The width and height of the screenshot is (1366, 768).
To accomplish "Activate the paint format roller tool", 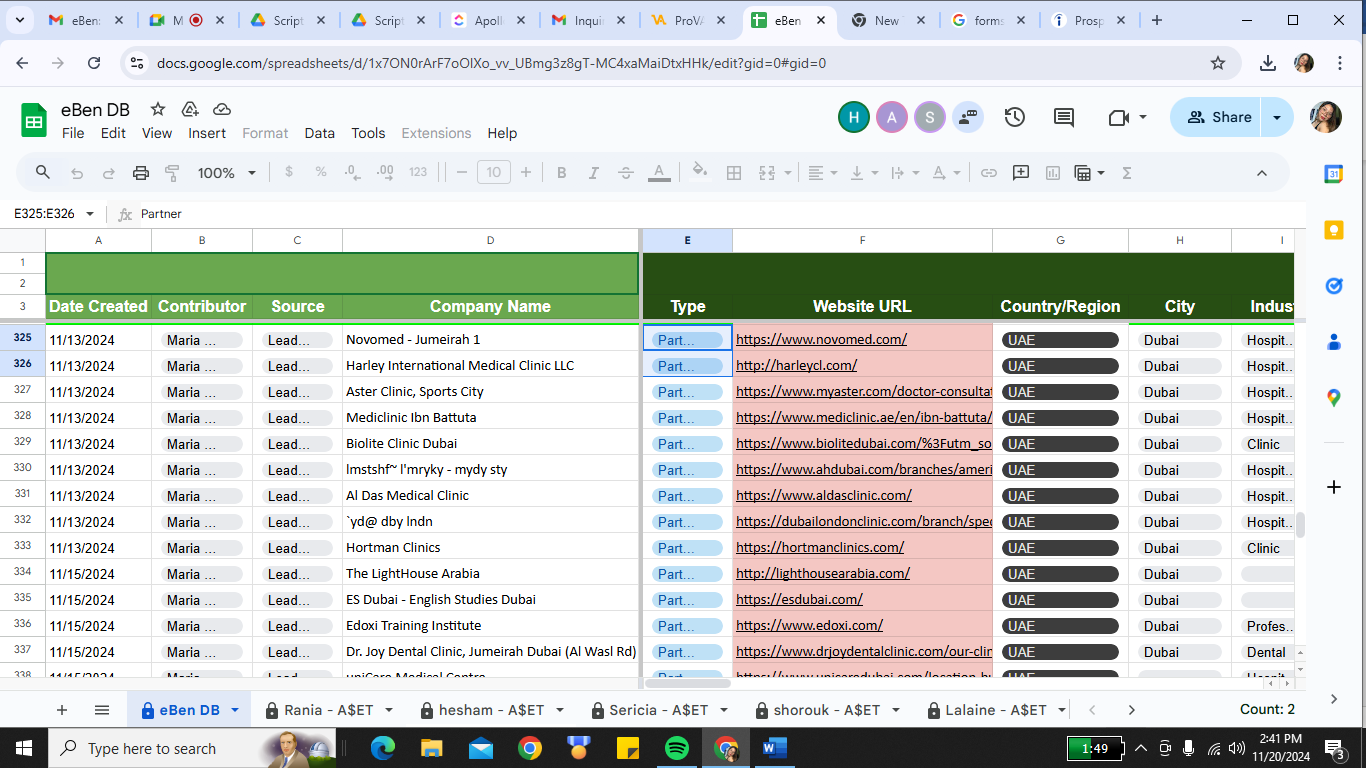I will [172, 173].
